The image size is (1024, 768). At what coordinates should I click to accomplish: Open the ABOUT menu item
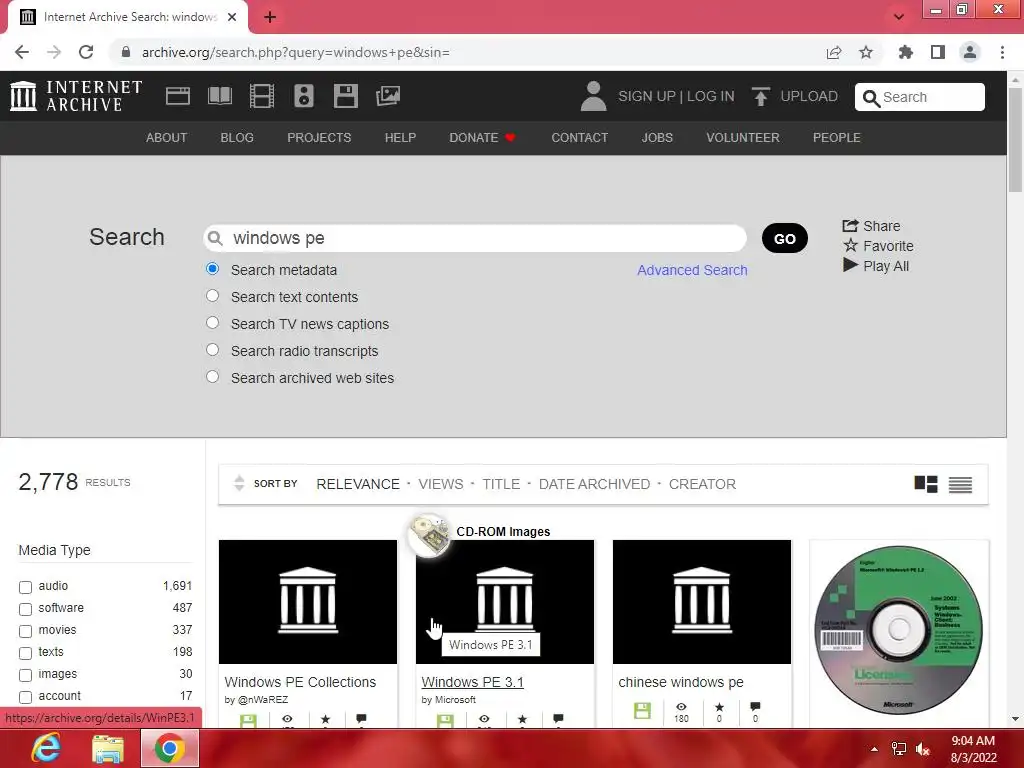pyautogui.click(x=167, y=138)
